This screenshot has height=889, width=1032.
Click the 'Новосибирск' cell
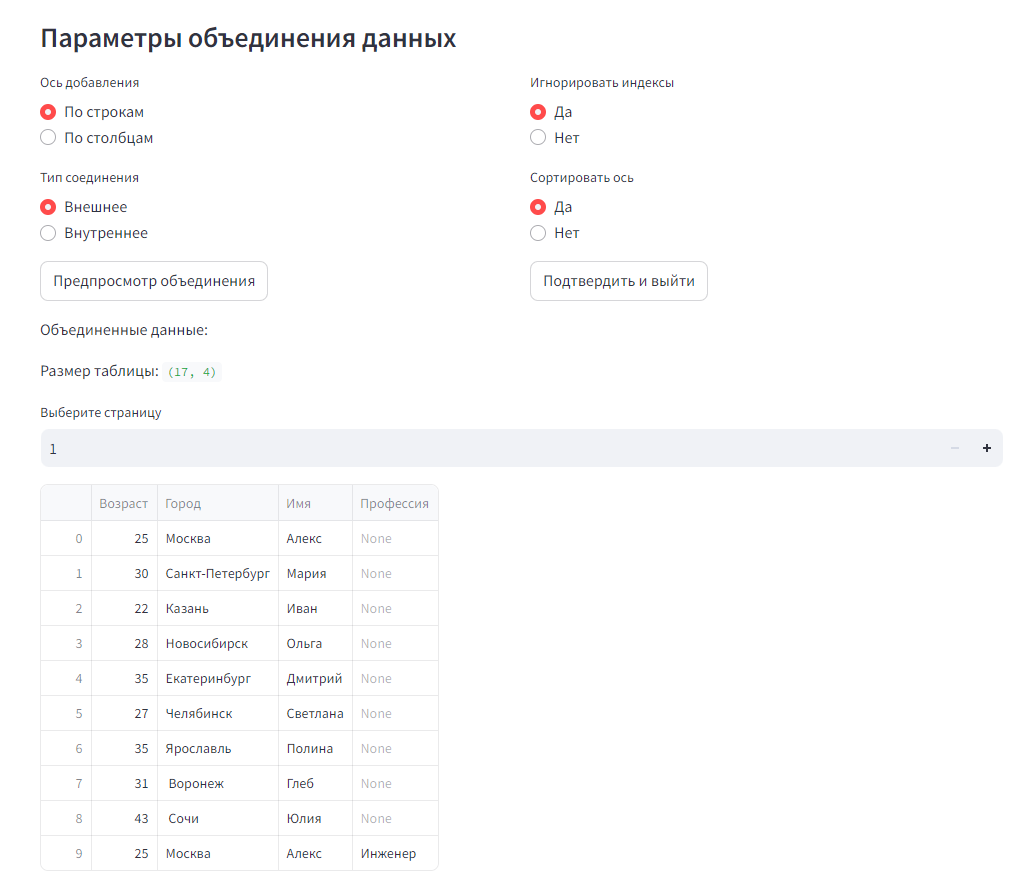coord(218,643)
